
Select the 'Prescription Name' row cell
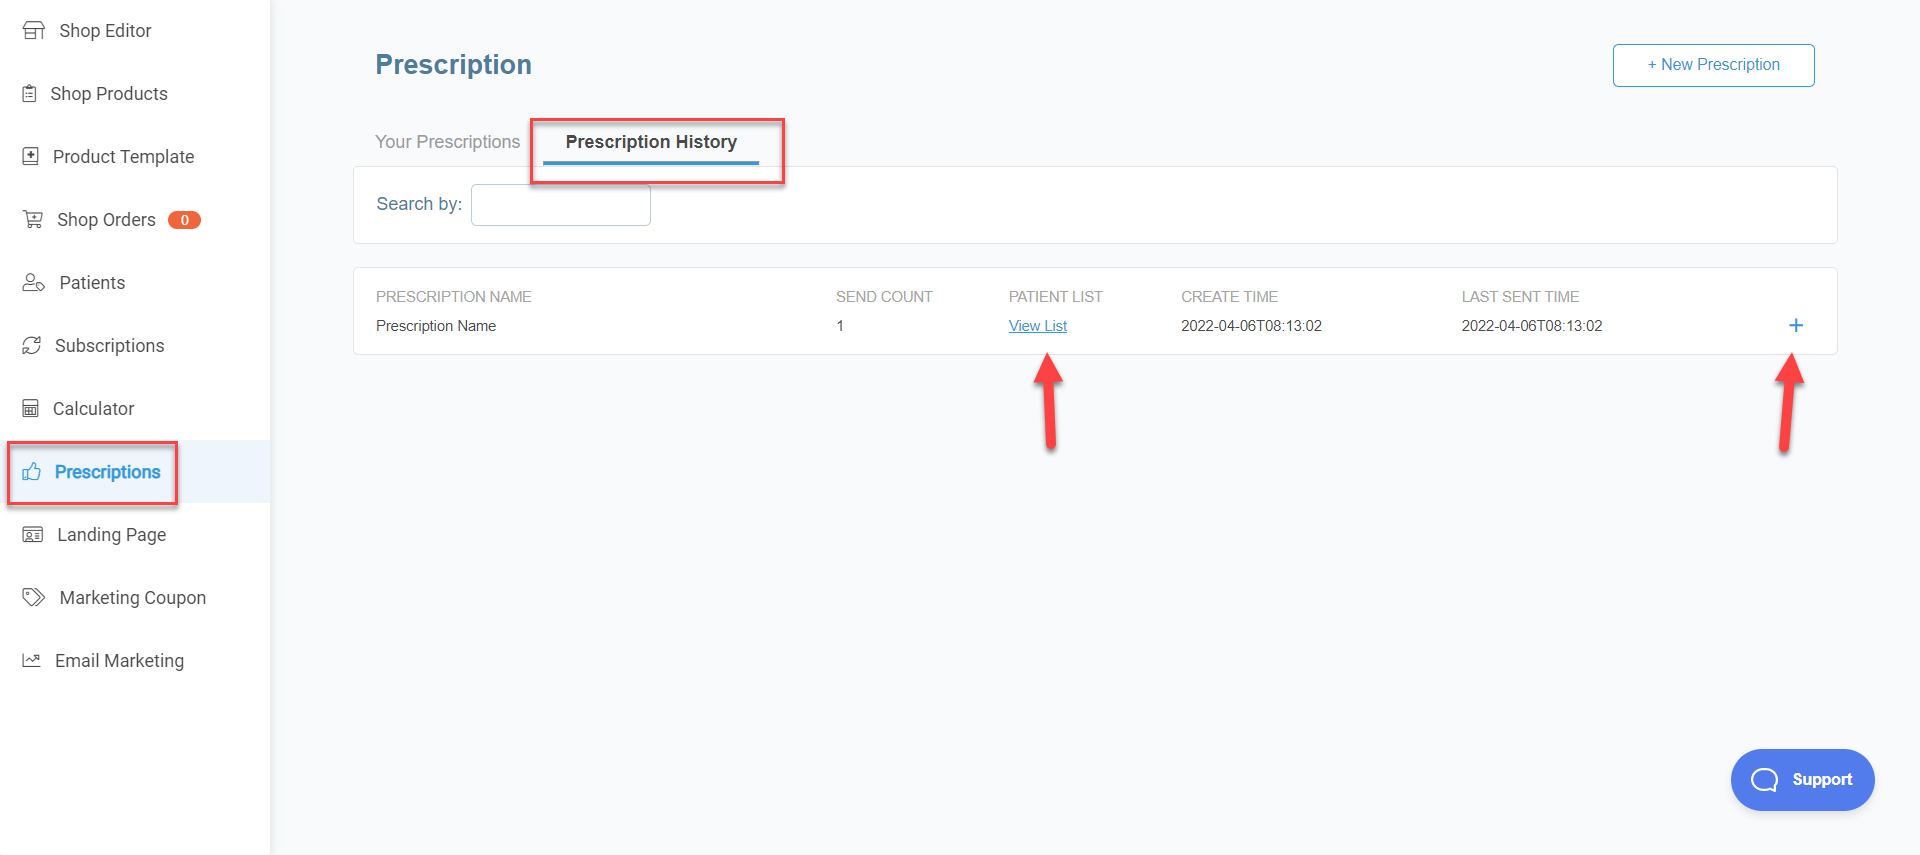pyautogui.click(x=436, y=326)
